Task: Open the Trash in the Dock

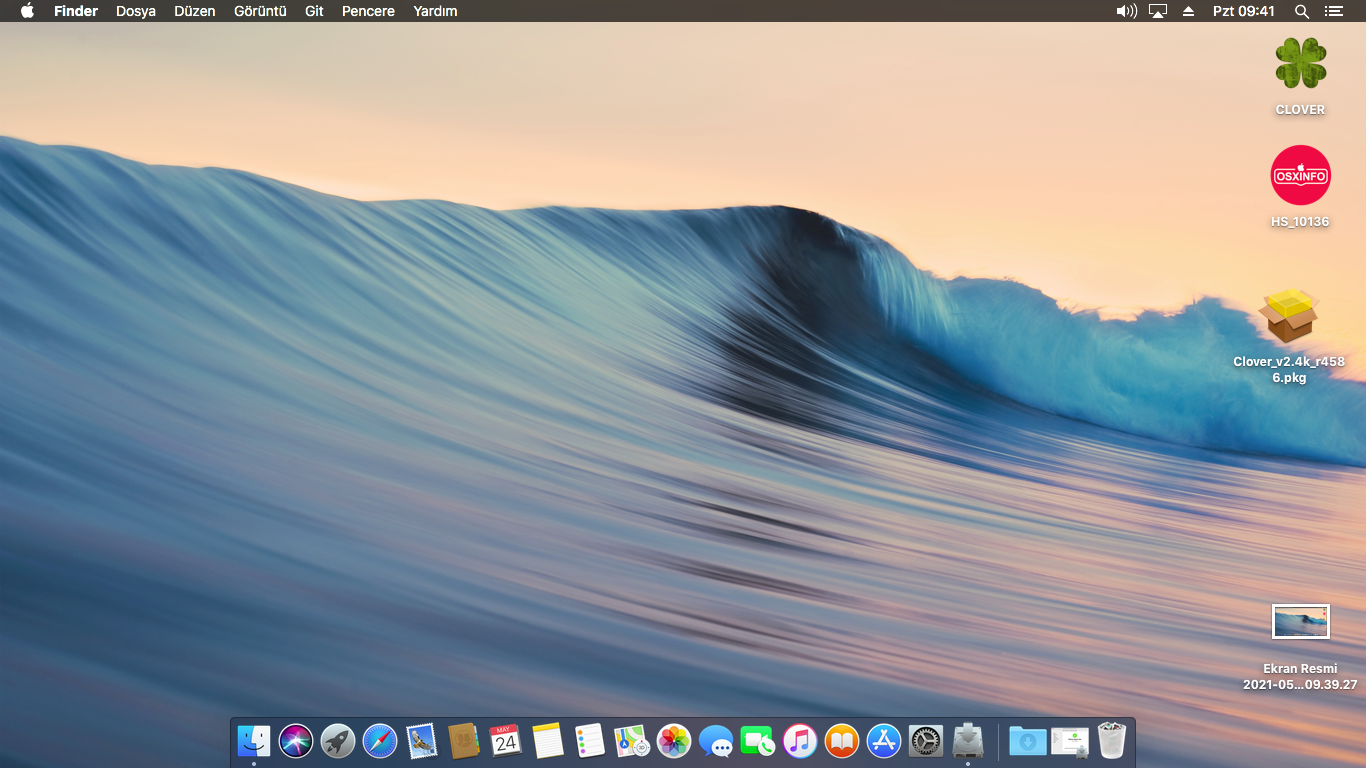Action: [x=1112, y=741]
